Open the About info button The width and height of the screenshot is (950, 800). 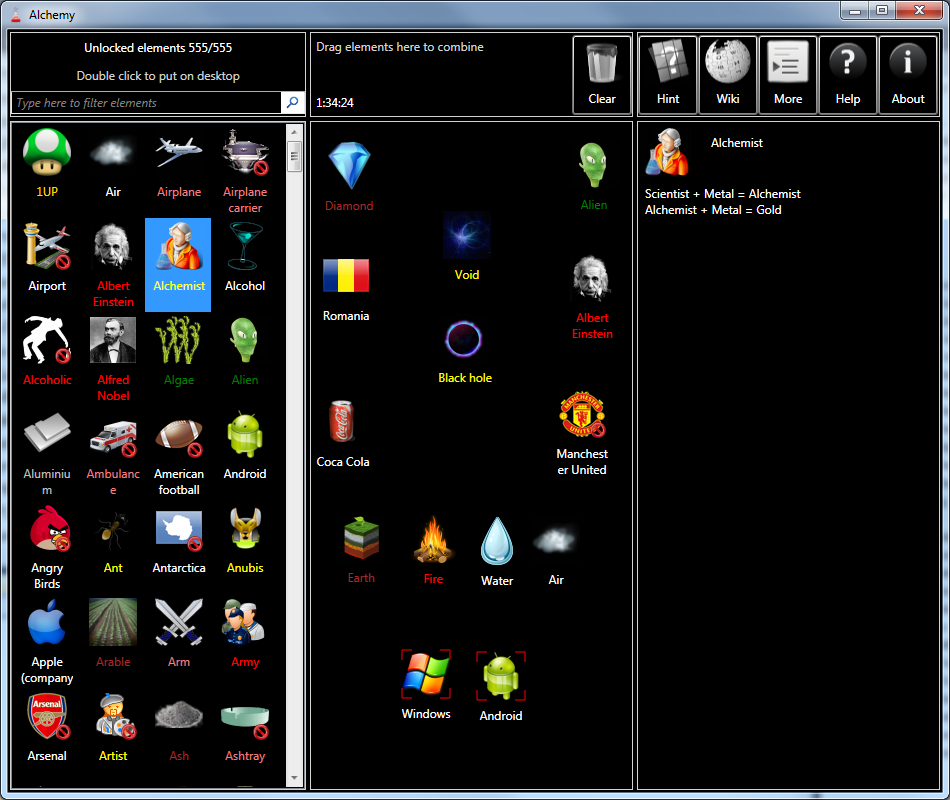pos(908,75)
